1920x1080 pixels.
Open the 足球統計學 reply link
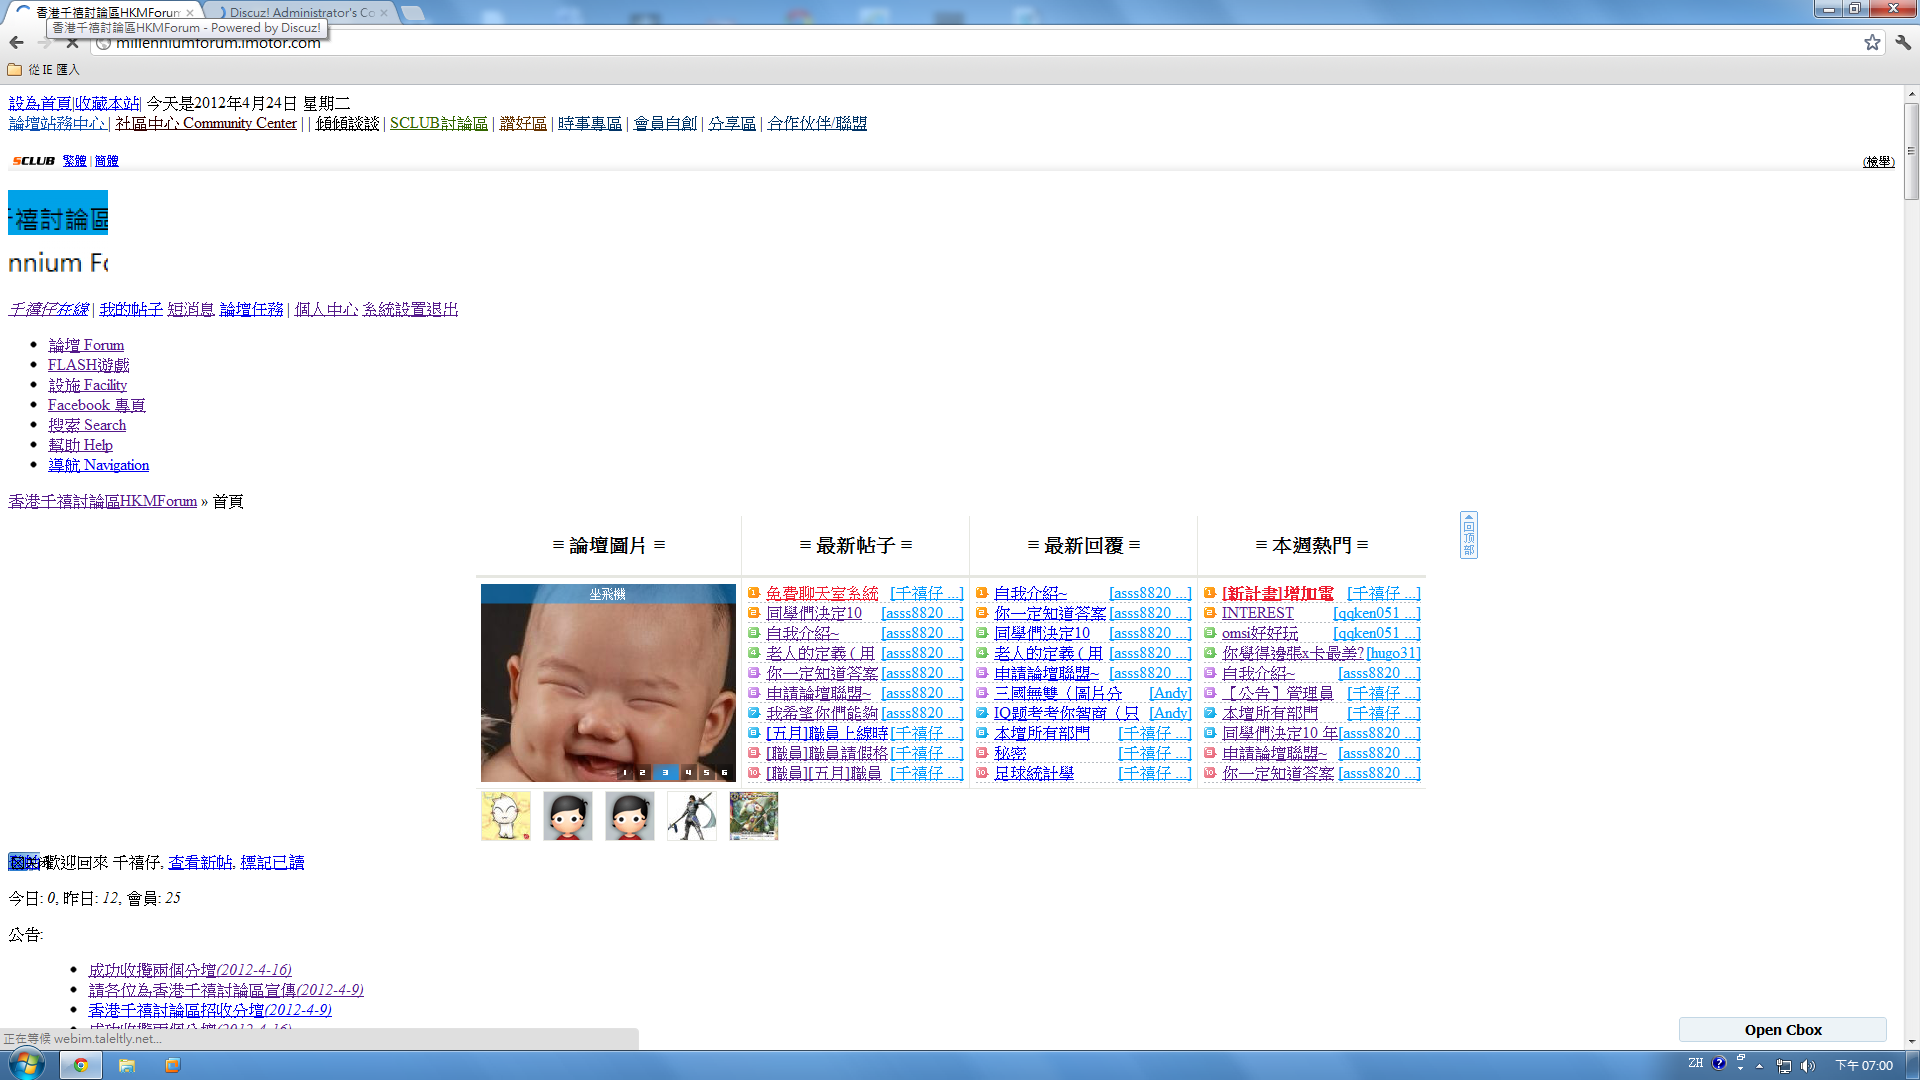[1034, 774]
